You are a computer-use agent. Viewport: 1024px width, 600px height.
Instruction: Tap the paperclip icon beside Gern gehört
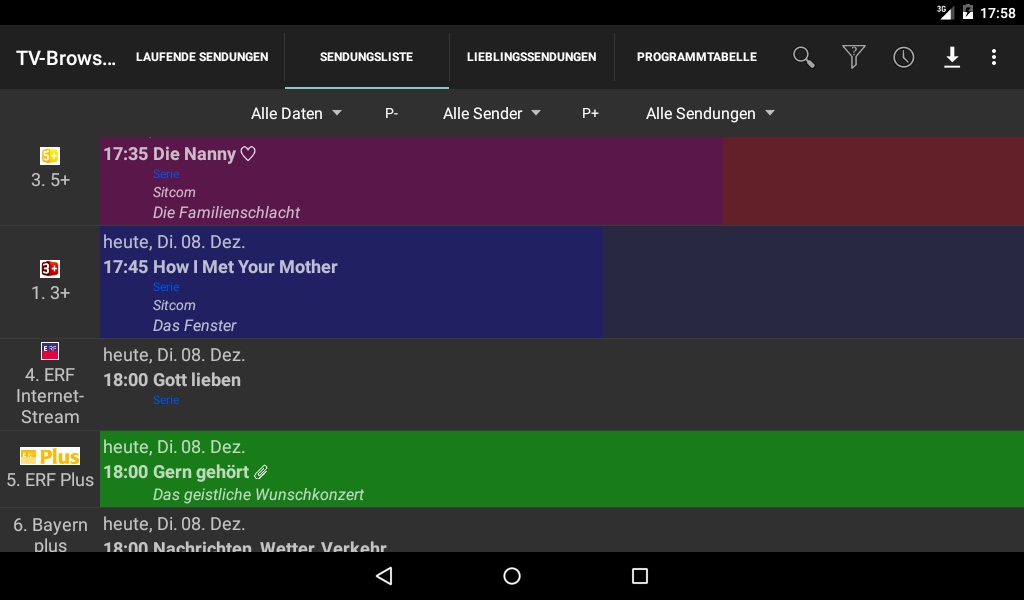(x=261, y=472)
